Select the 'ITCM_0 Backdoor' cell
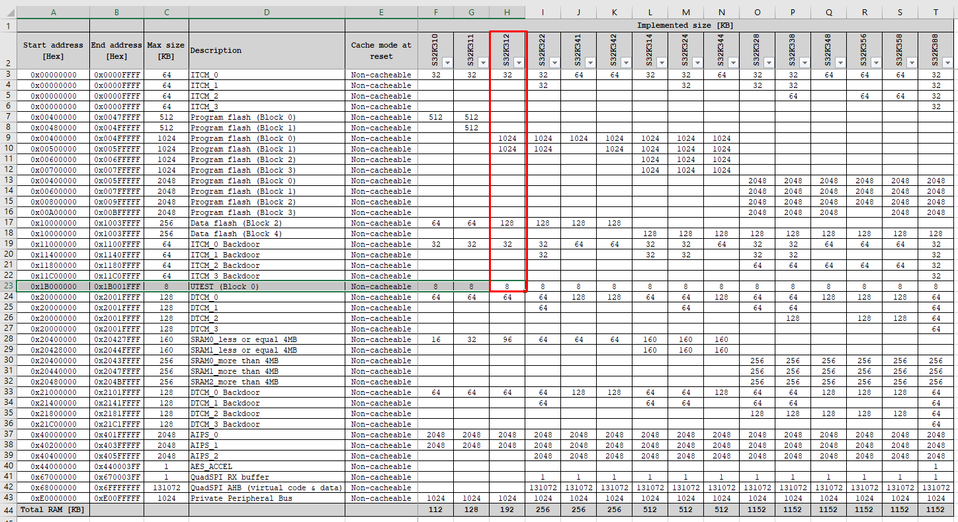The height and width of the screenshot is (522, 958). coord(267,244)
